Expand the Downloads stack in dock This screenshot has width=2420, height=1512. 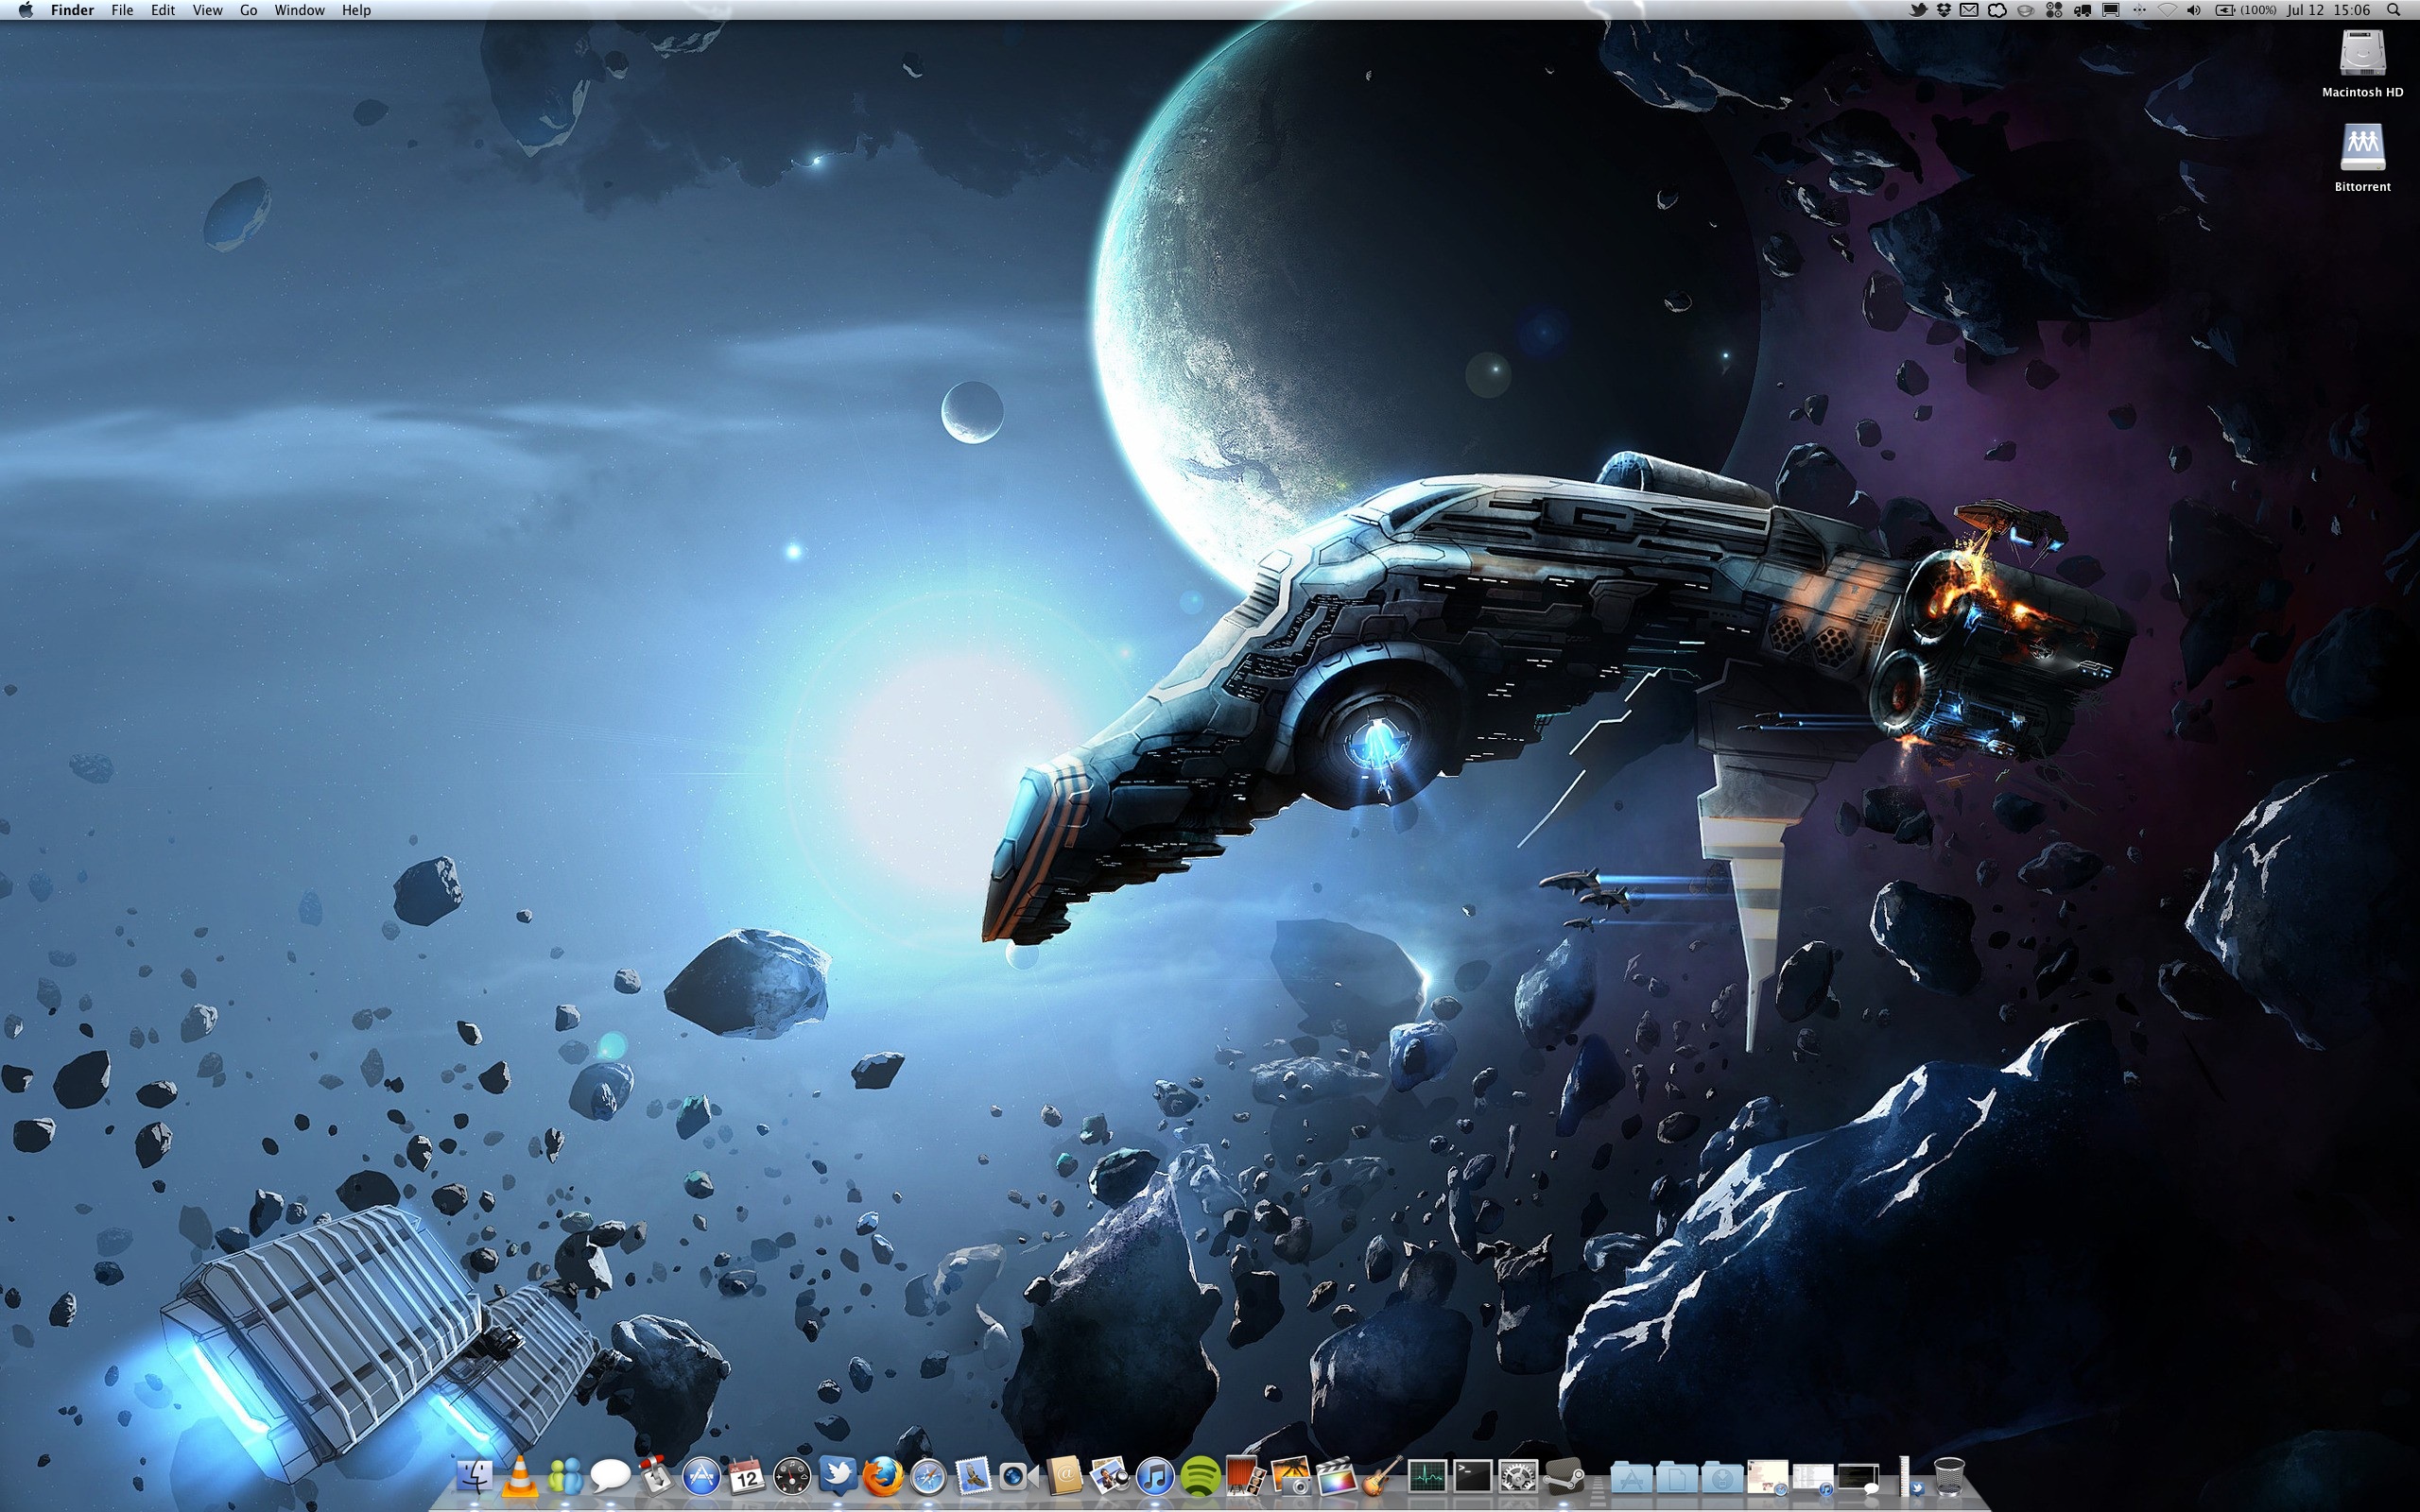tap(1723, 1476)
